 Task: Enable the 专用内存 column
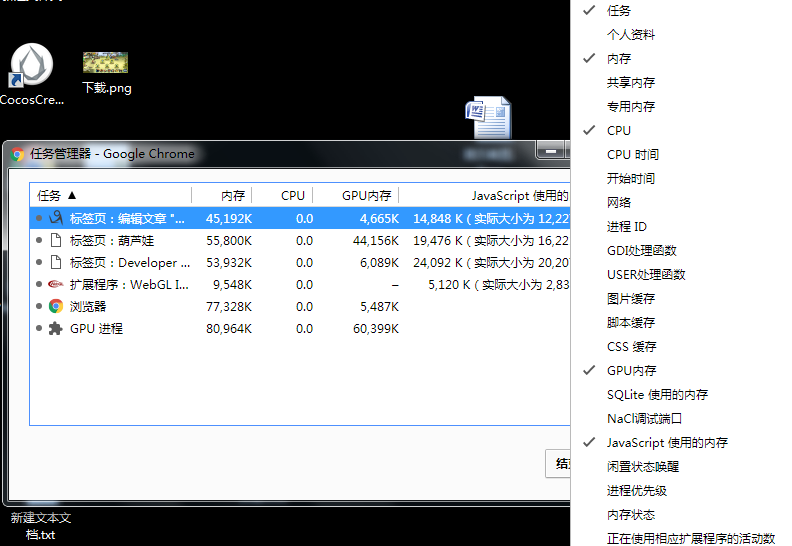pyautogui.click(x=631, y=107)
